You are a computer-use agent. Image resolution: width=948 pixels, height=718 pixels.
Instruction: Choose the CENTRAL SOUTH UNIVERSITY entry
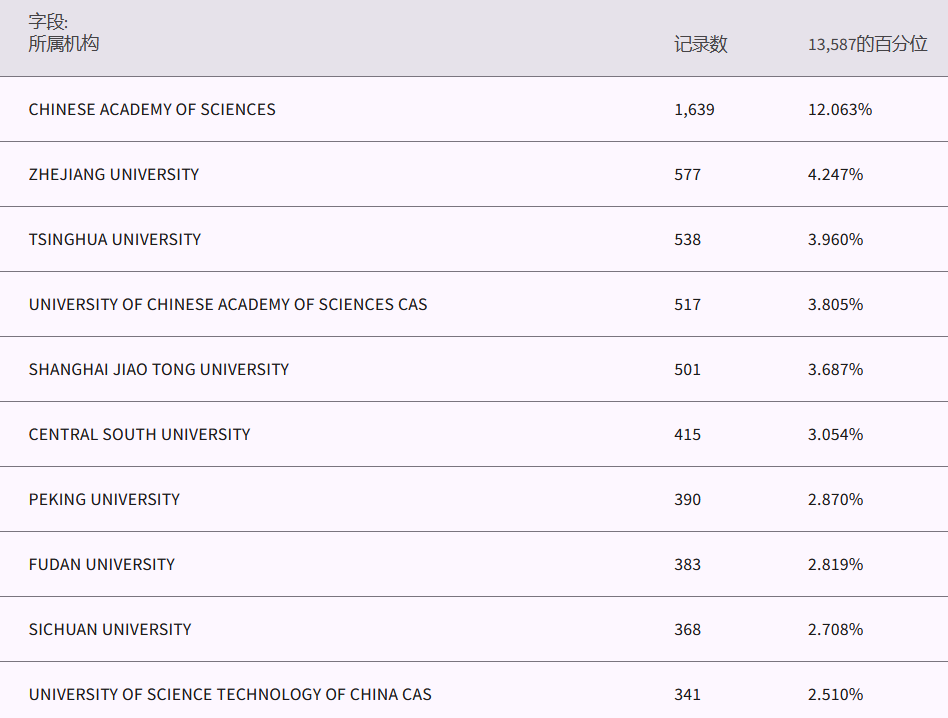tap(139, 434)
